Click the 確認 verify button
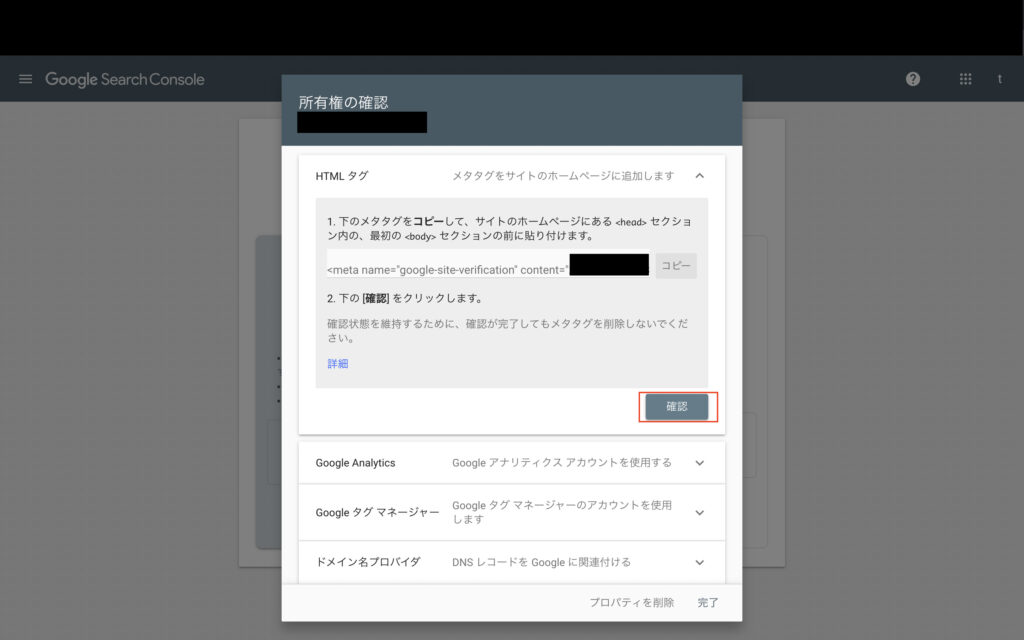Viewport: 1024px width, 640px height. point(677,406)
